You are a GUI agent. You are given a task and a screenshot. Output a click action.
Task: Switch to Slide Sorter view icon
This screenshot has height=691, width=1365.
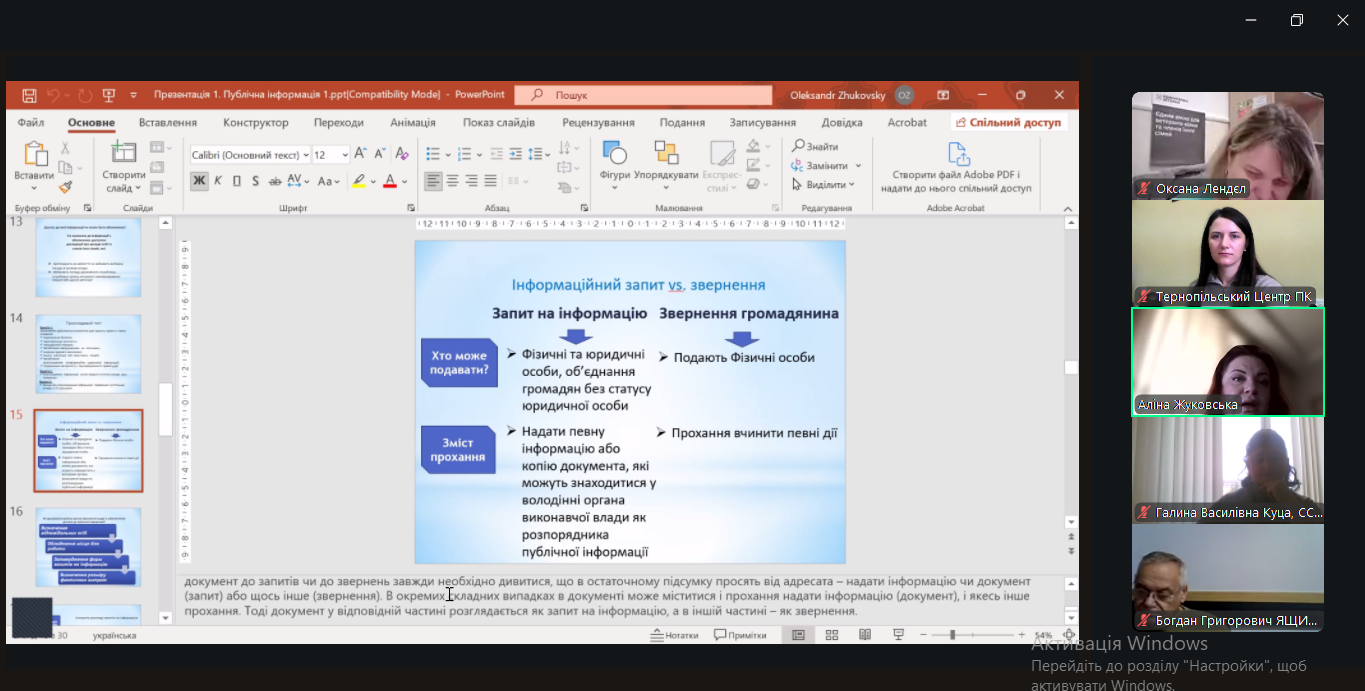point(832,635)
